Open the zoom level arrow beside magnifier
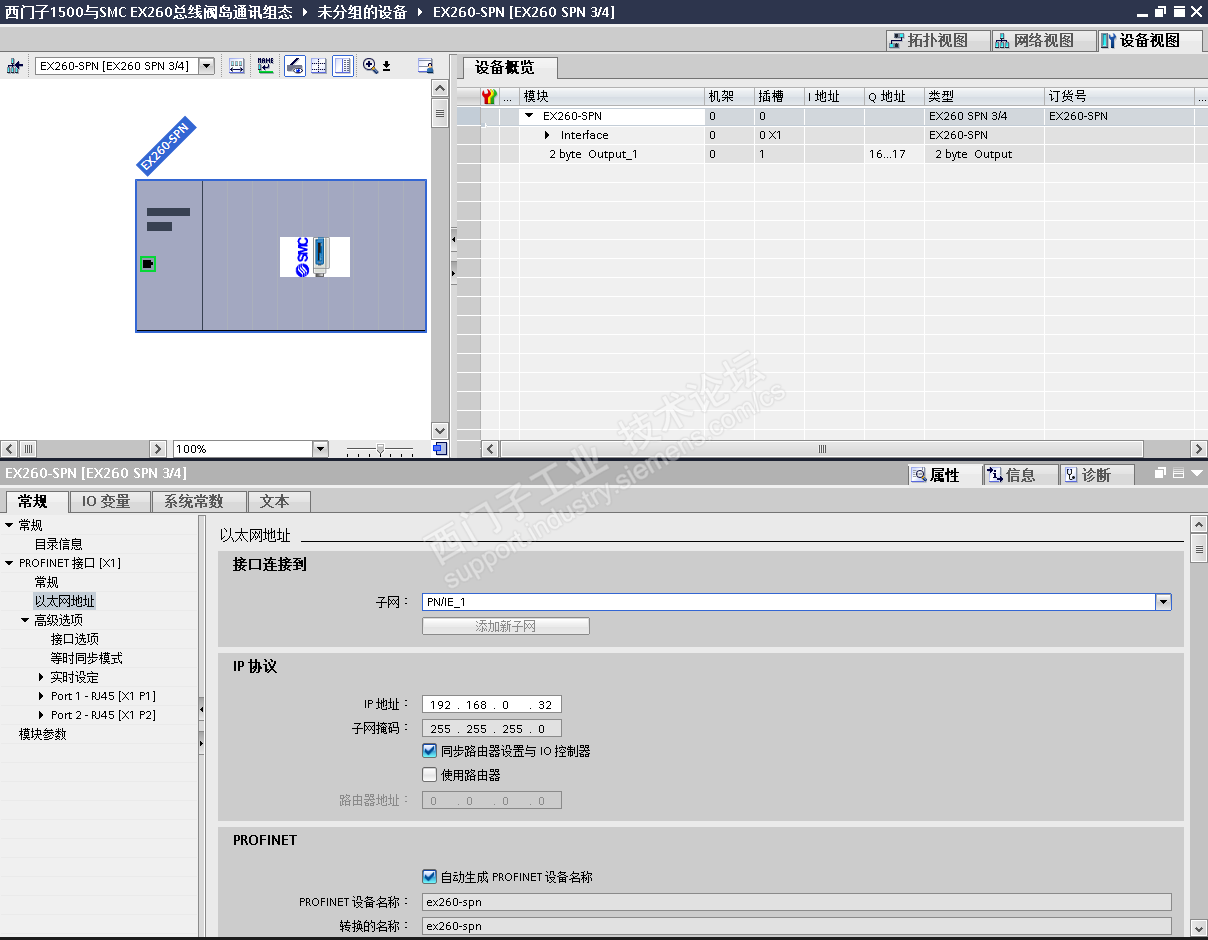 point(387,66)
